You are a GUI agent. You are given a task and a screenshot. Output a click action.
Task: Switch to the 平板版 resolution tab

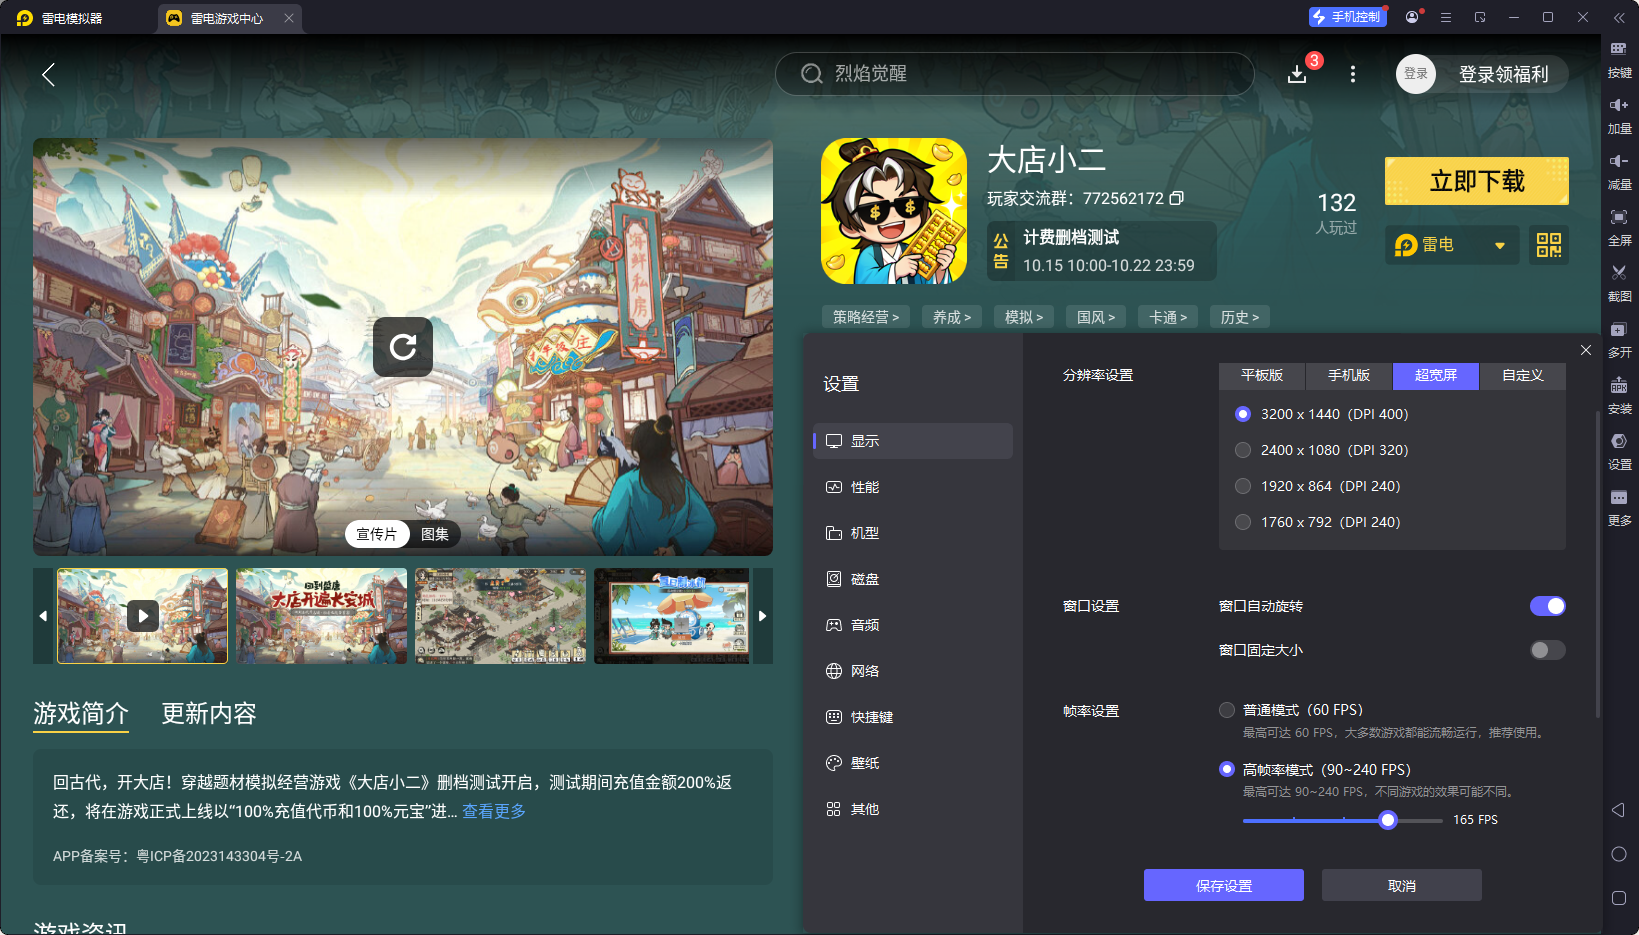pos(1261,375)
